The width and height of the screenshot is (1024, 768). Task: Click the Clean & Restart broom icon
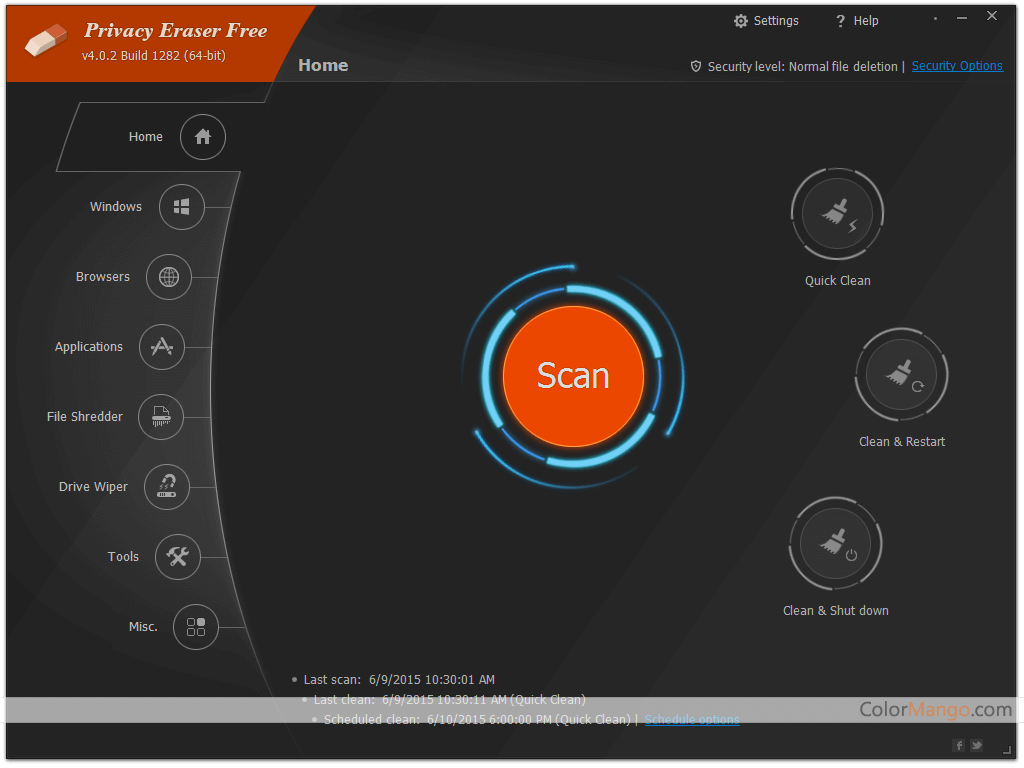(901, 375)
